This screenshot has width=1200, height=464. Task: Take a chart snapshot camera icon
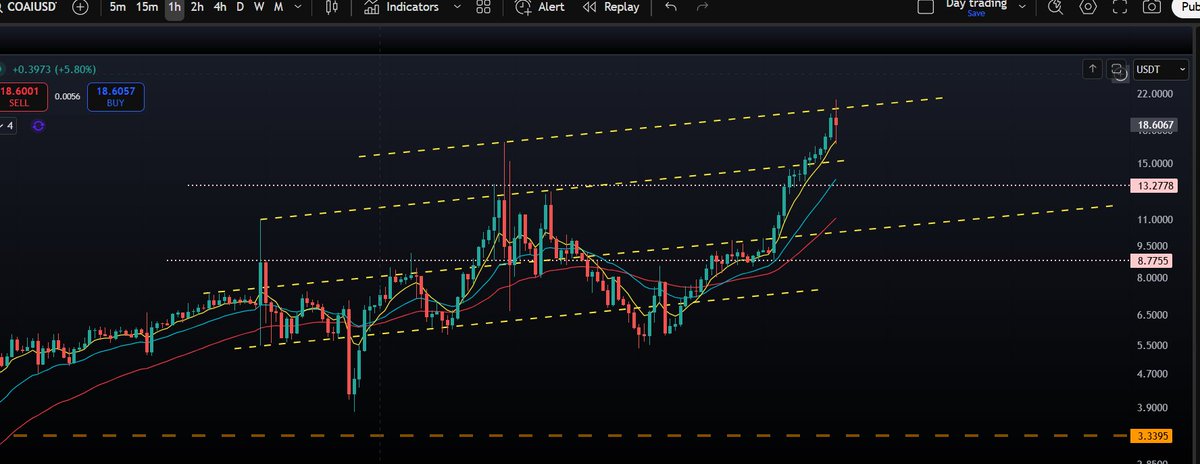1152,7
